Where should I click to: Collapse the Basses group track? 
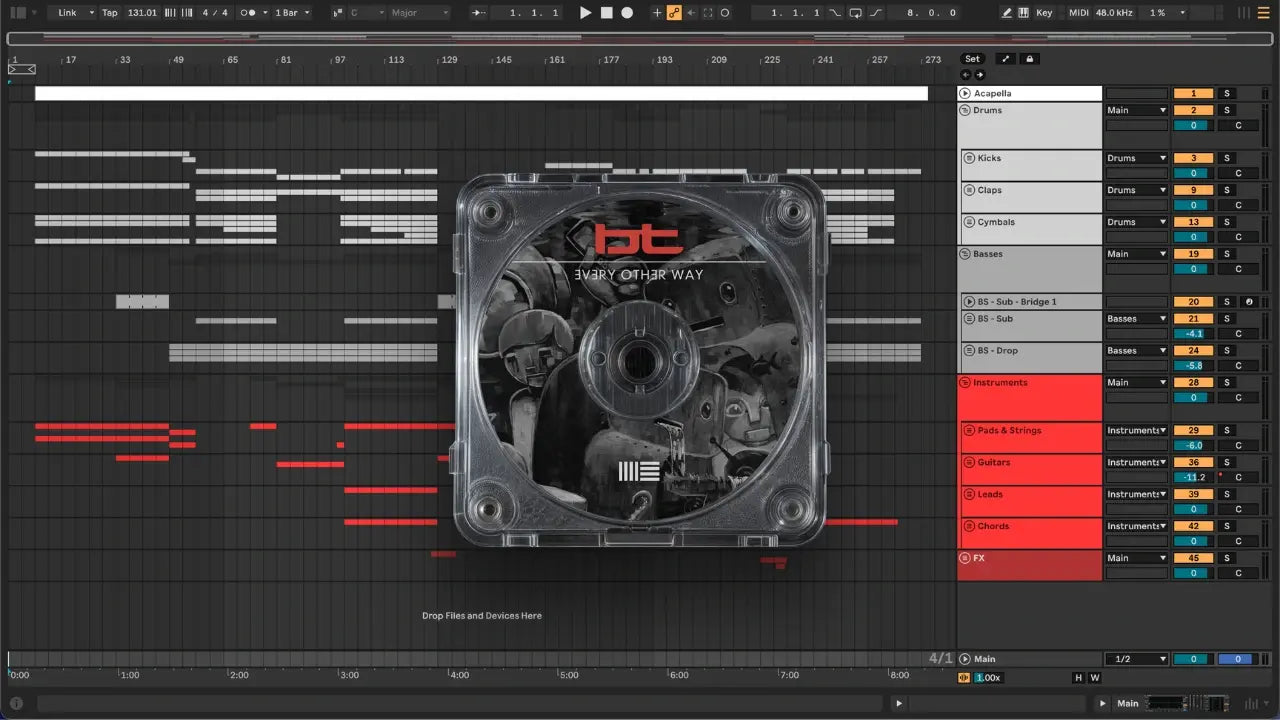(x=965, y=254)
